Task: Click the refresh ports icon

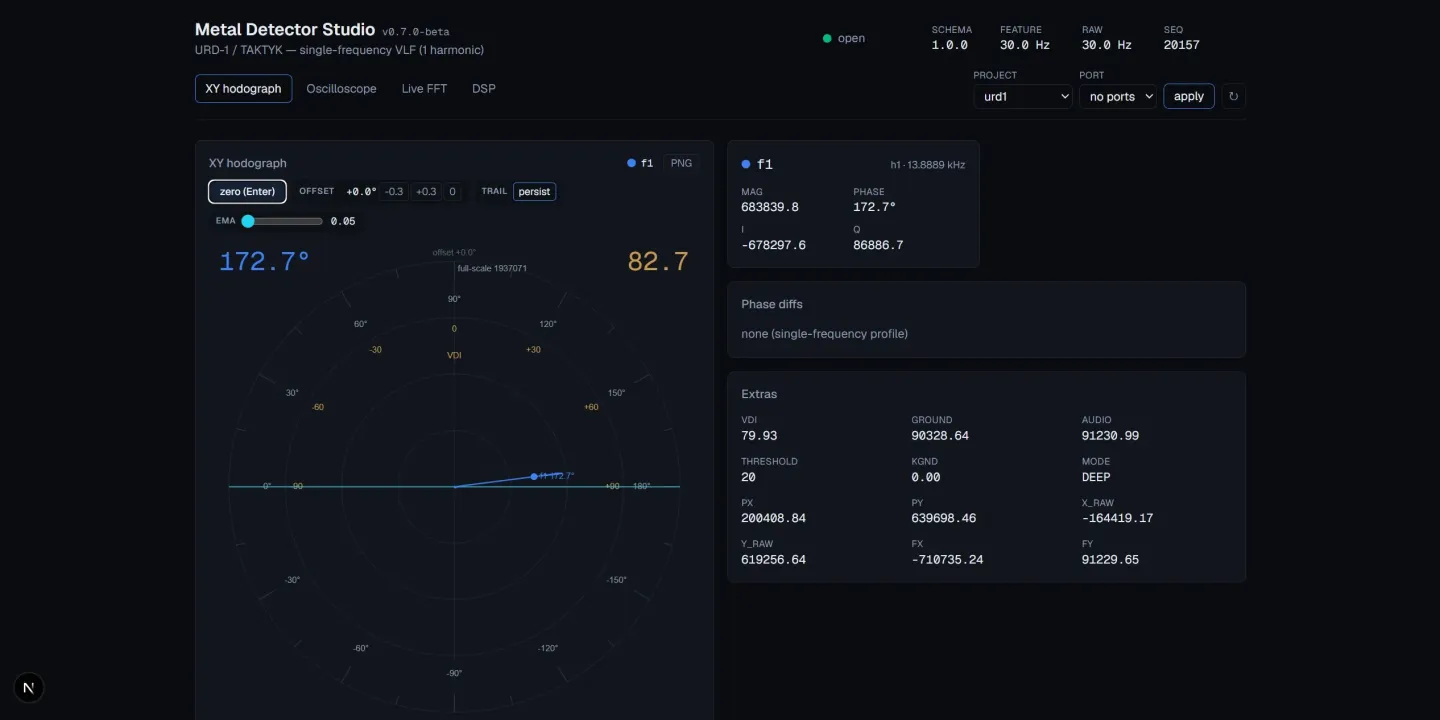Action: tap(1233, 96)
